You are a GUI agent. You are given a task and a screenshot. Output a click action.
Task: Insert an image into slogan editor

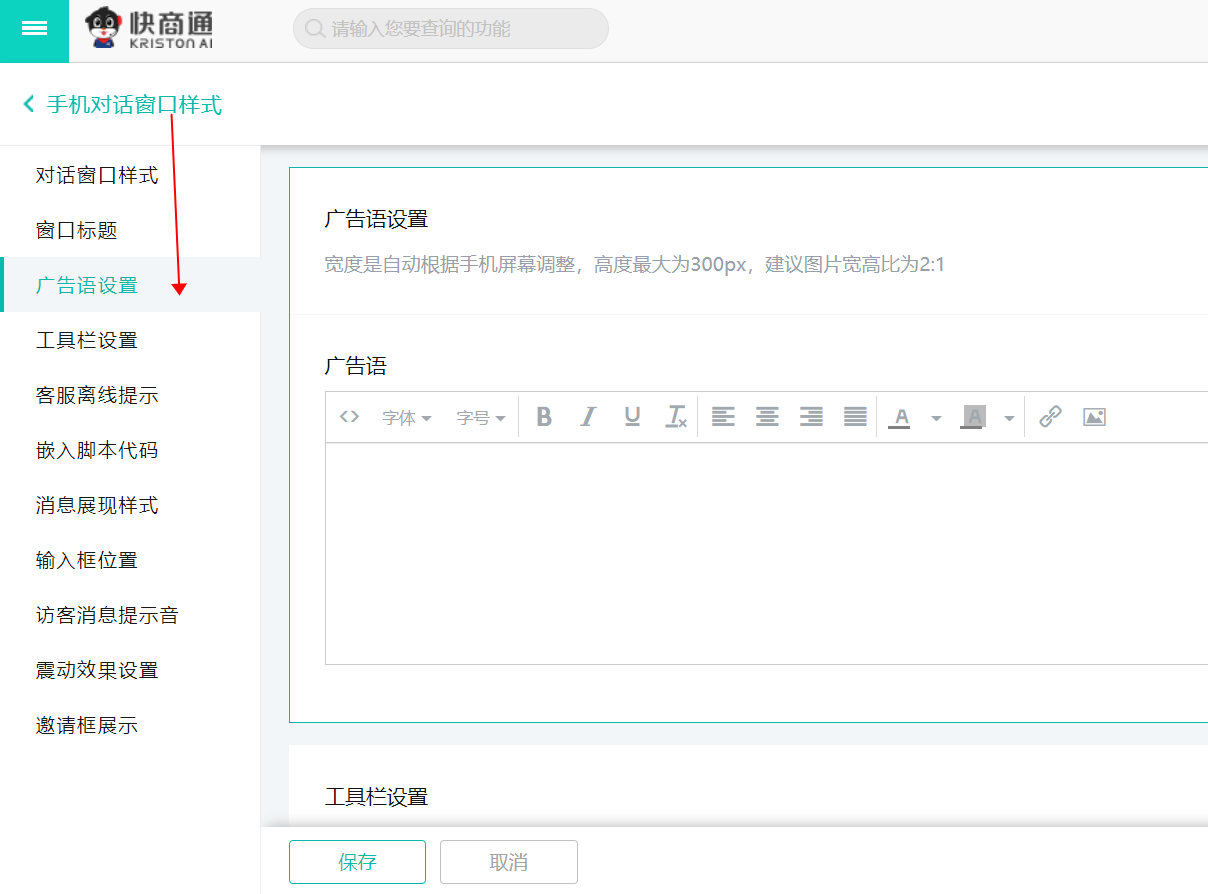tap(1094, 417)
